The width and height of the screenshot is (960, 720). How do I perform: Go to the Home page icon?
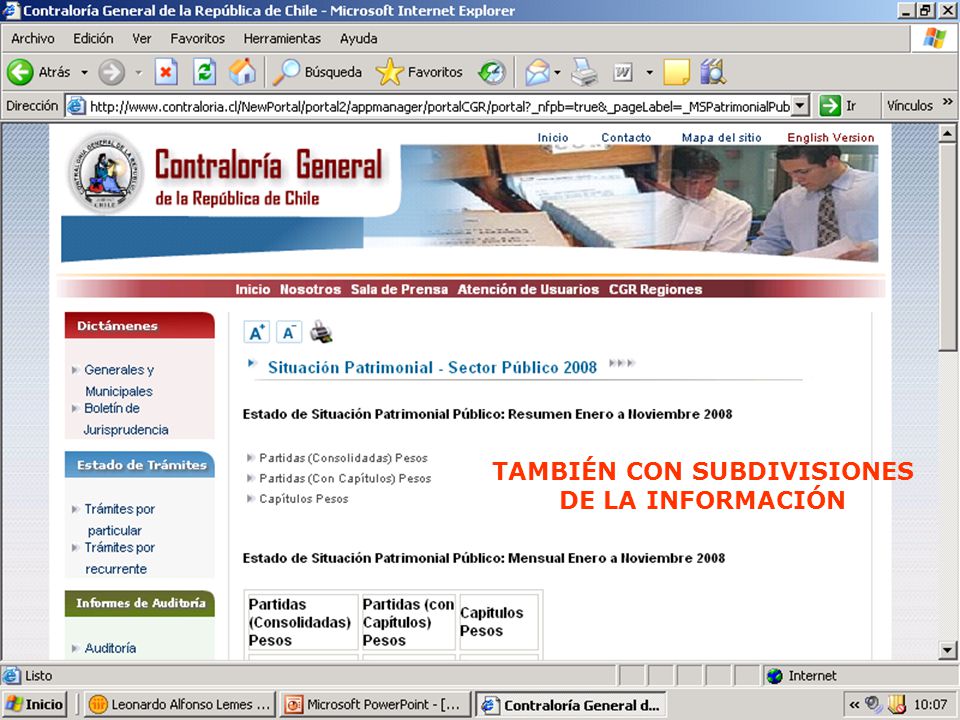[x=242, y=72]
